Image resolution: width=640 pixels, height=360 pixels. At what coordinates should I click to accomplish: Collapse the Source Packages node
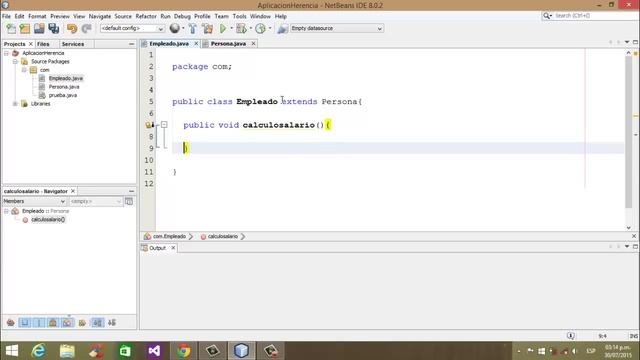(x=15, y=62)
